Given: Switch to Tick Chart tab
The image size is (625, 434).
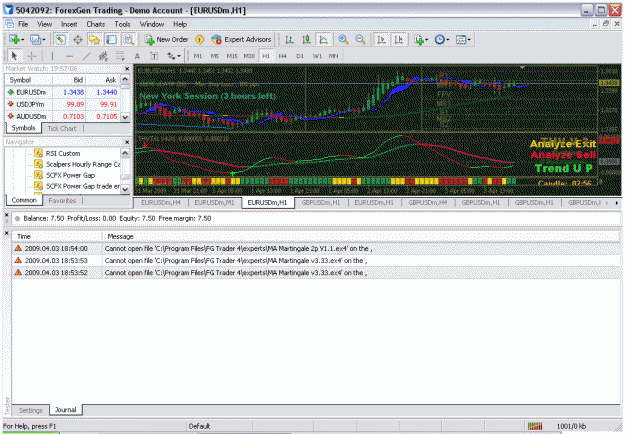Looking at the screenshot, I should point(62,128).
